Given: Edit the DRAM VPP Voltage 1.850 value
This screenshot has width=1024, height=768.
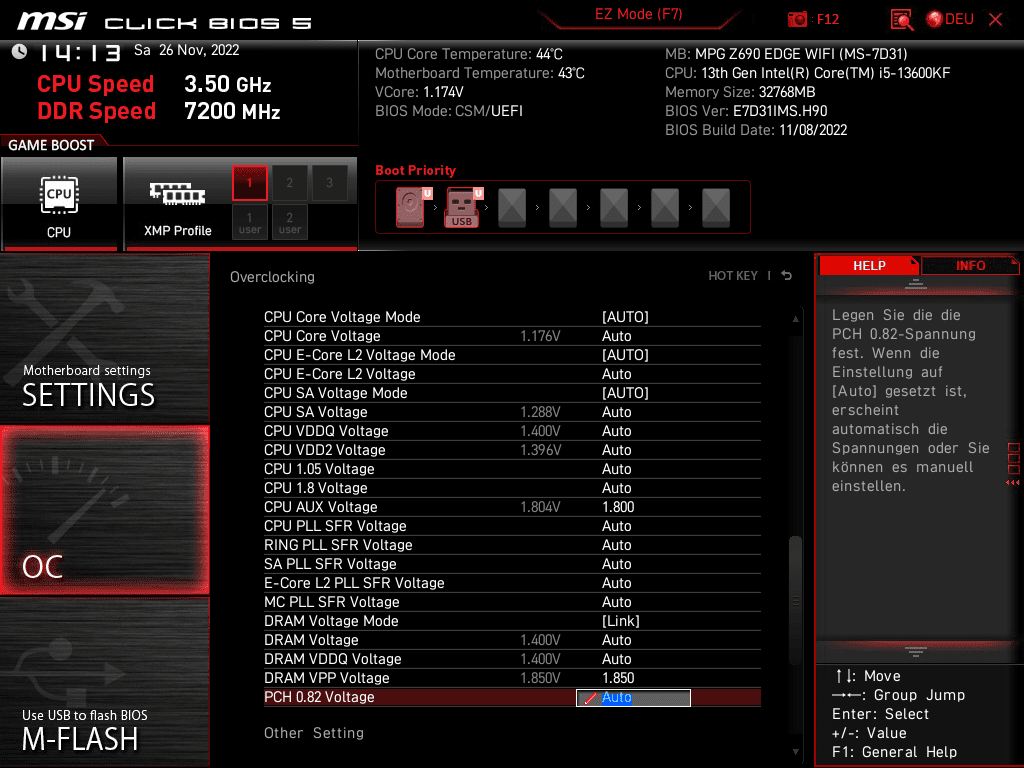Looking at the screenshot, I should (618, 678).
